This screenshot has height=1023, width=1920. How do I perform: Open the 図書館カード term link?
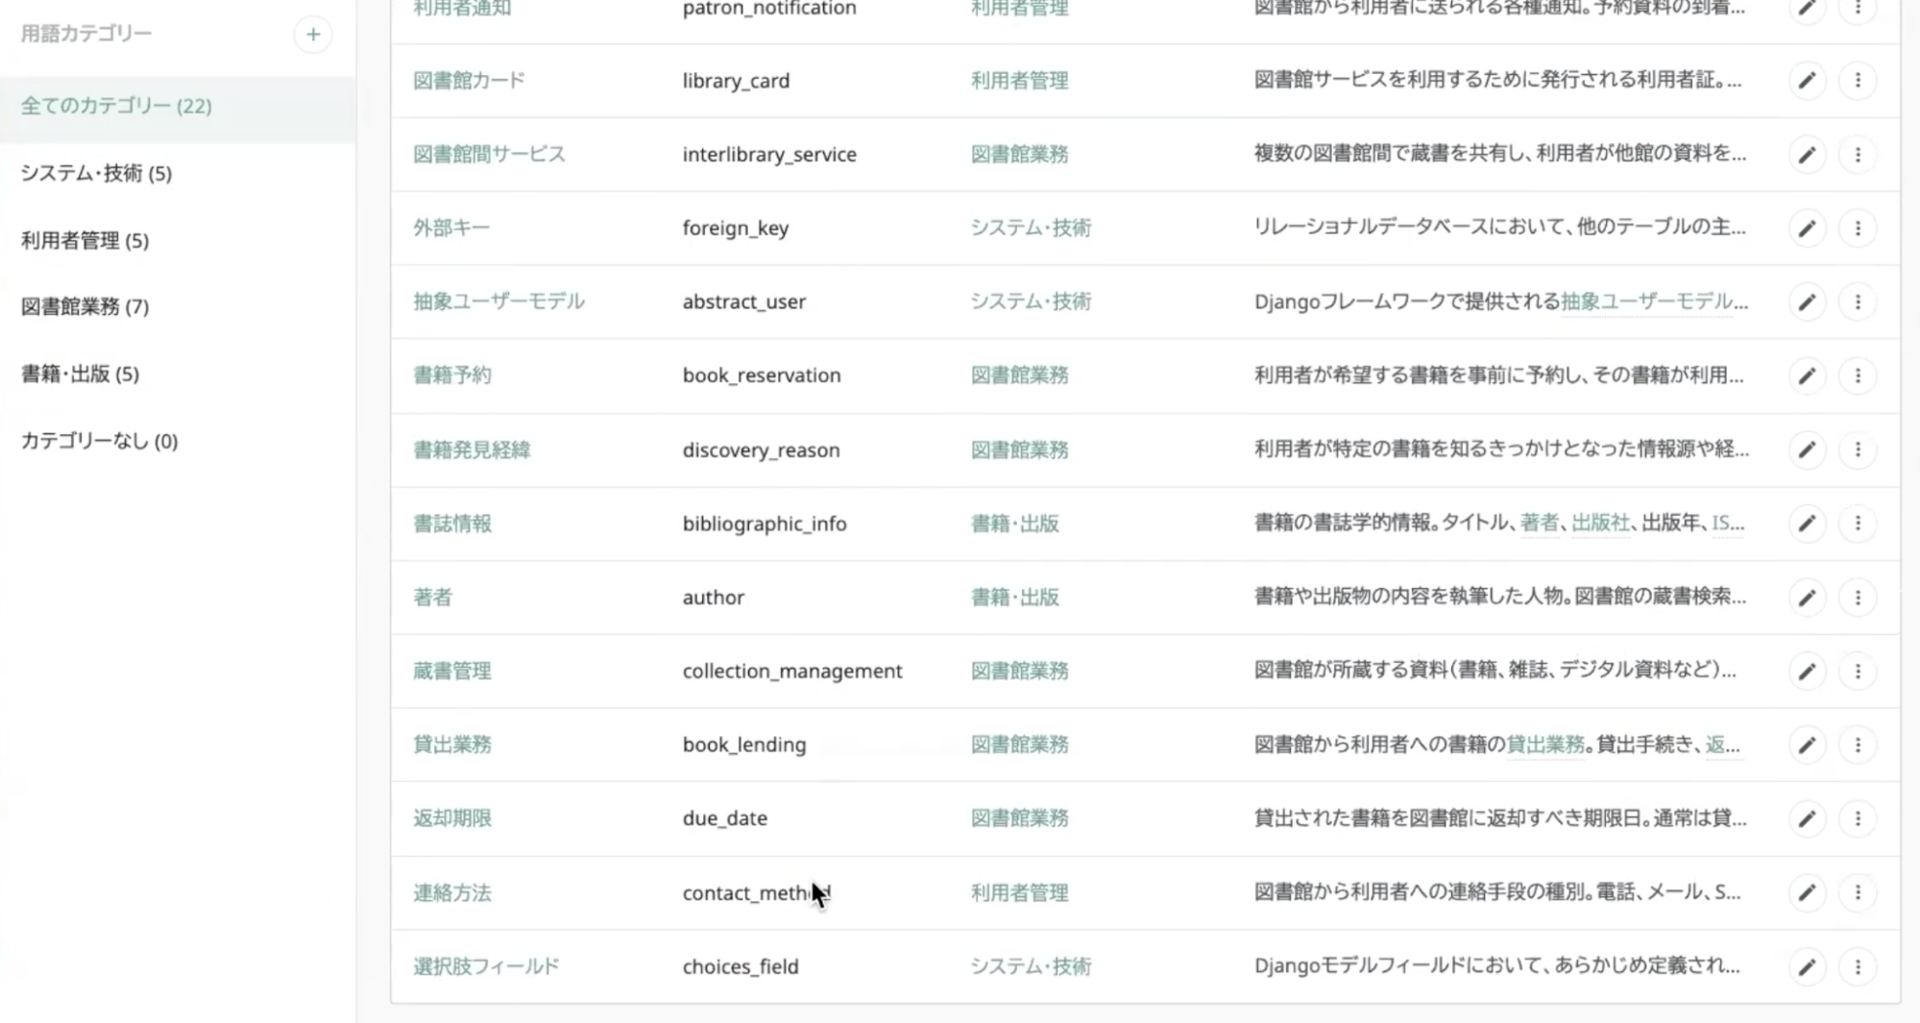(x=469, y=81)
